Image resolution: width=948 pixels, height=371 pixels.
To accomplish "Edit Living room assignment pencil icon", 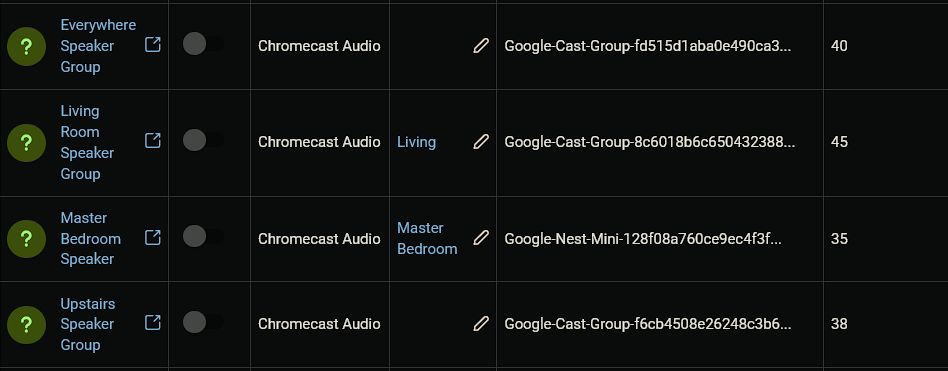I will pyautogui.click(x=481, y=142).
